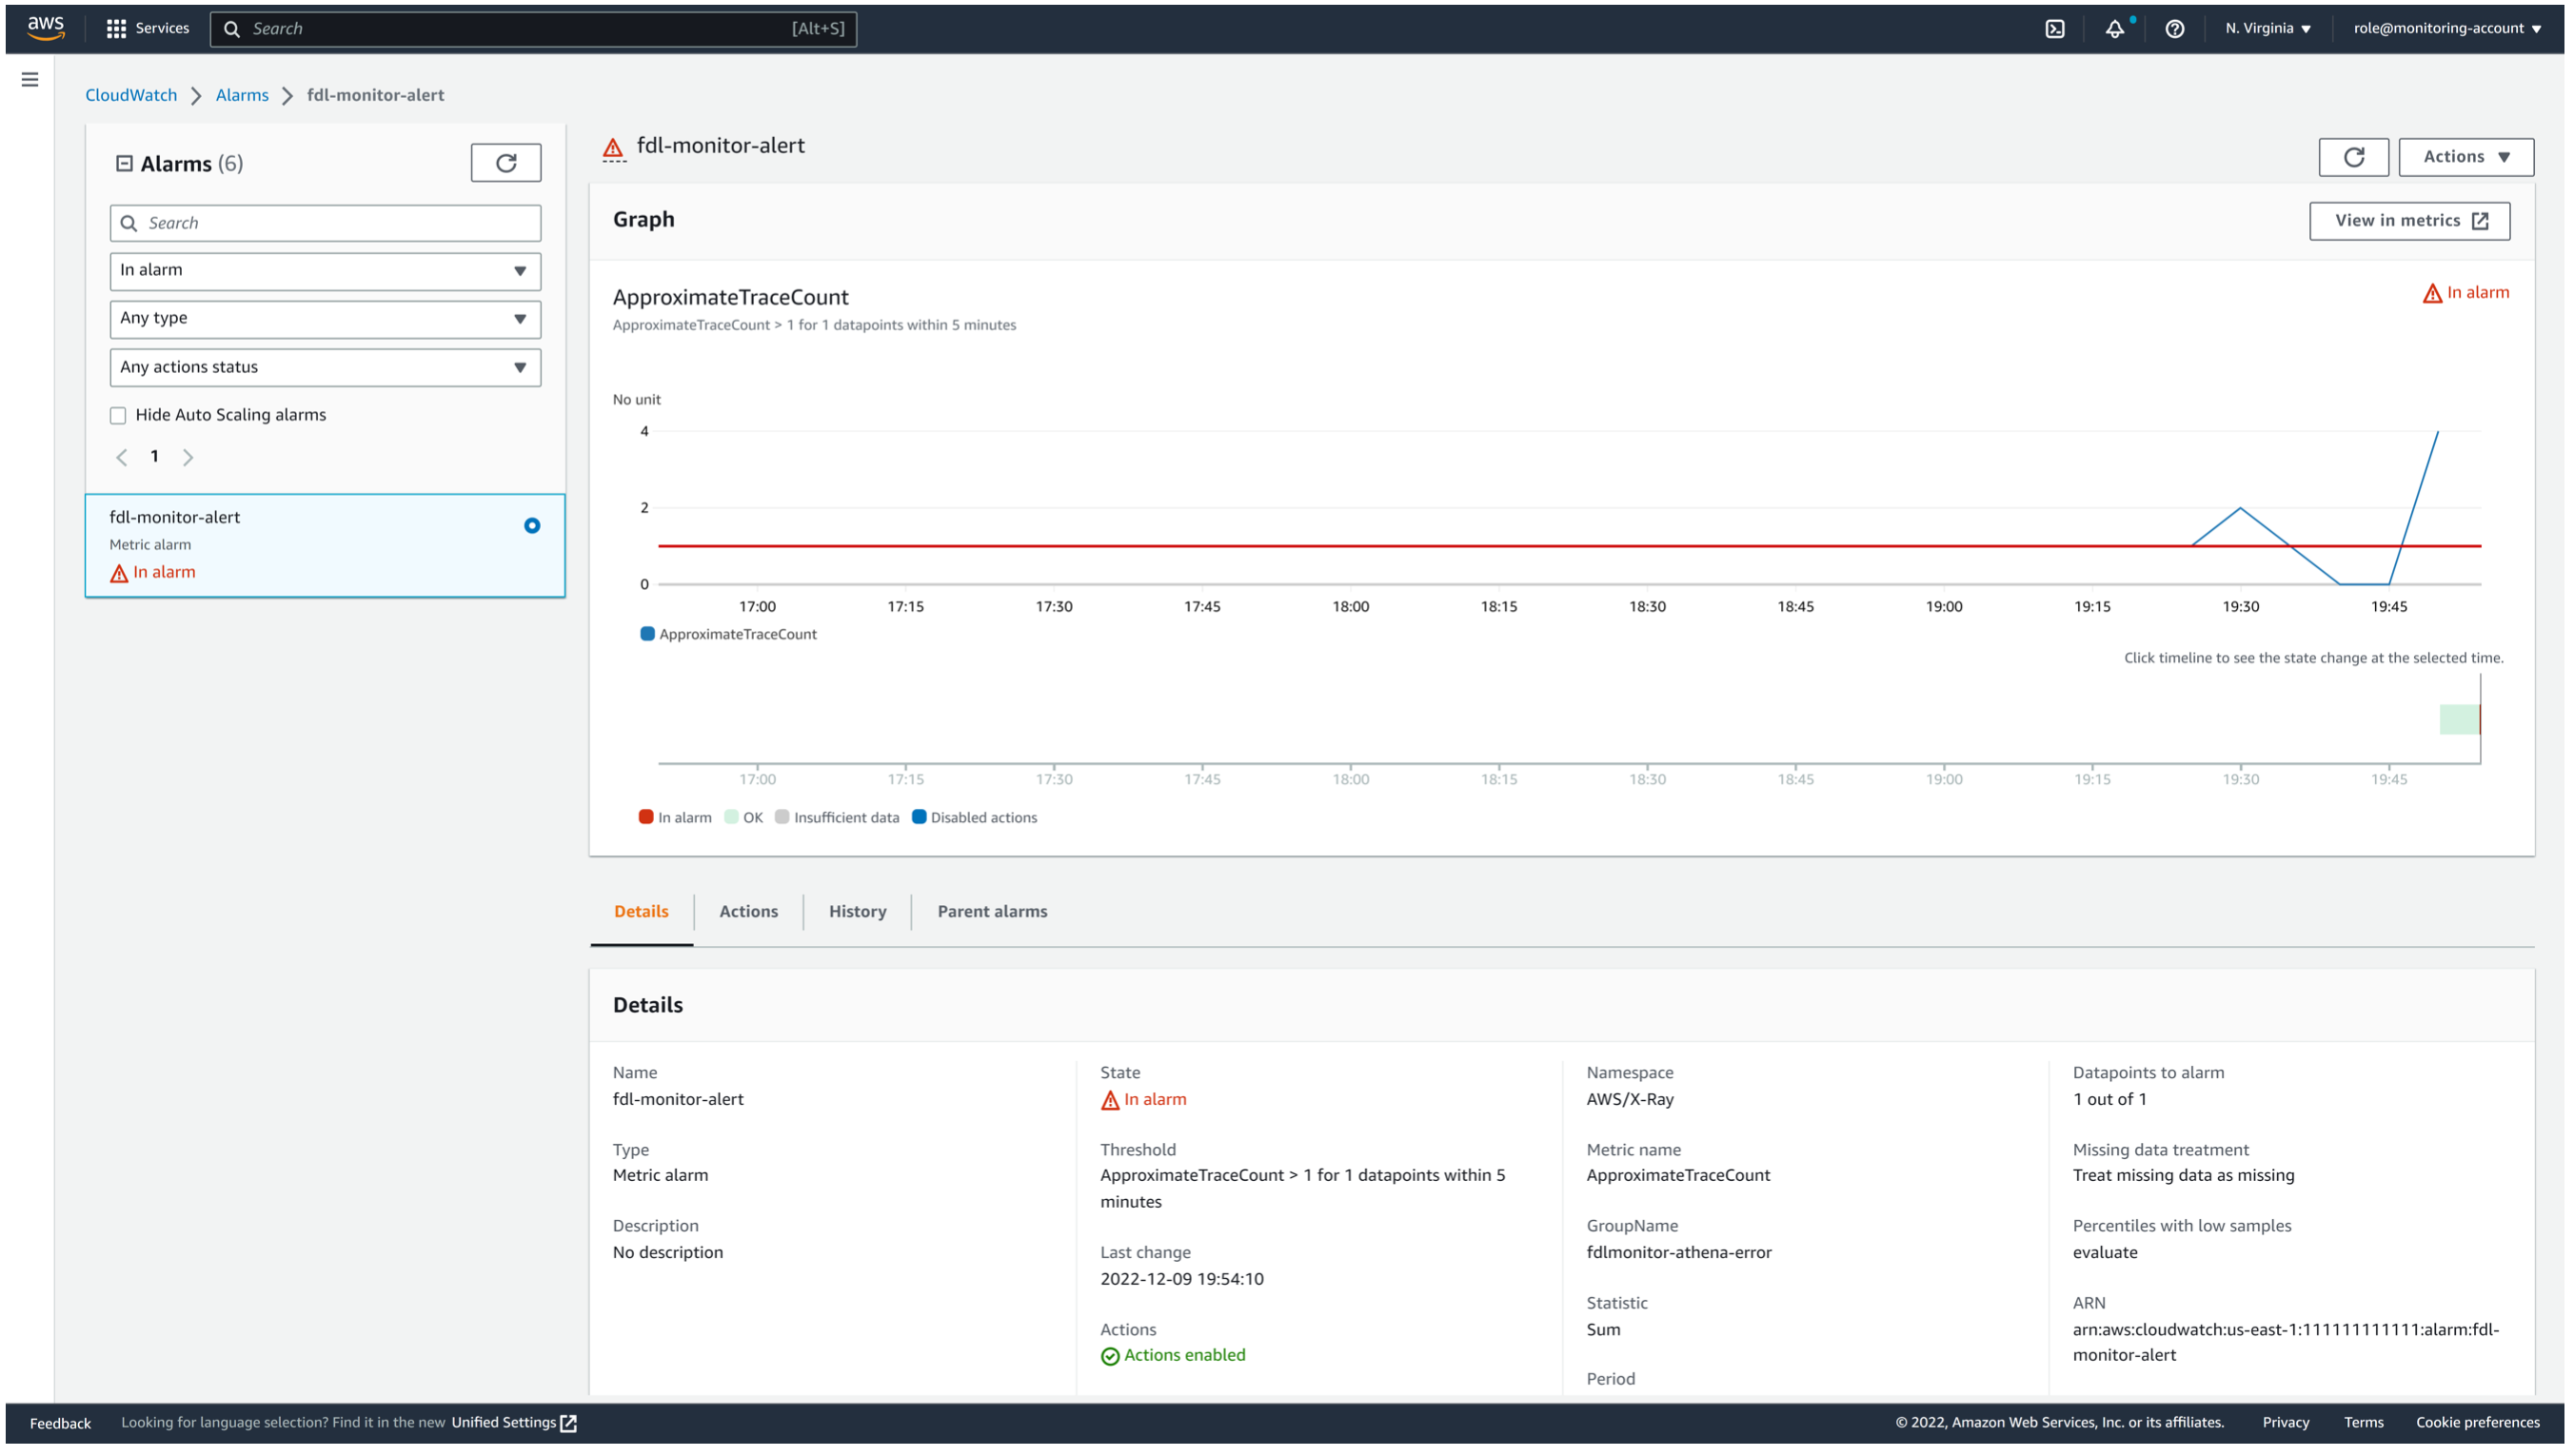Open the In alarm state filter dropdown
The image size is (2574, 1456).
coord(323,270)
